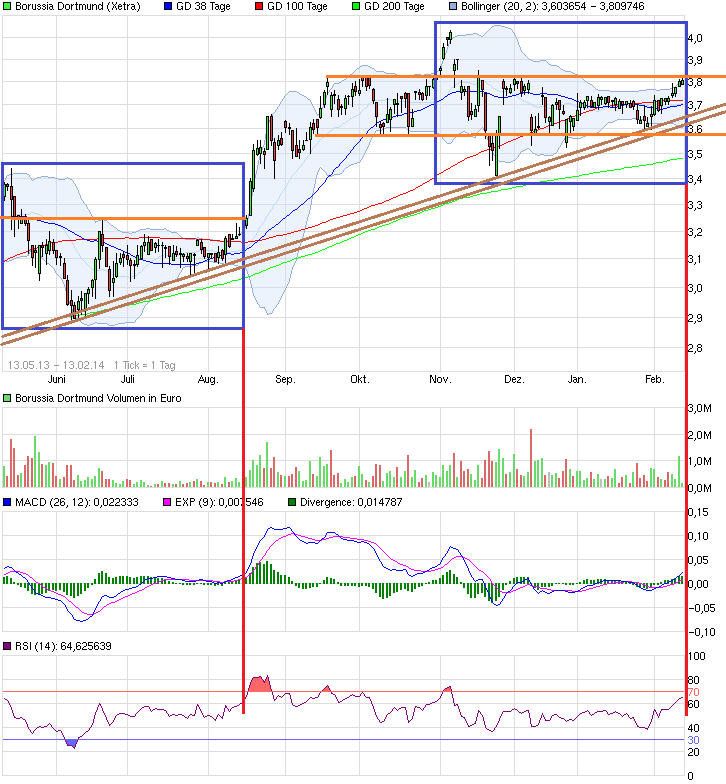
Task: Click the dark green Divergence legend swatch
Action: coord(292,502)
